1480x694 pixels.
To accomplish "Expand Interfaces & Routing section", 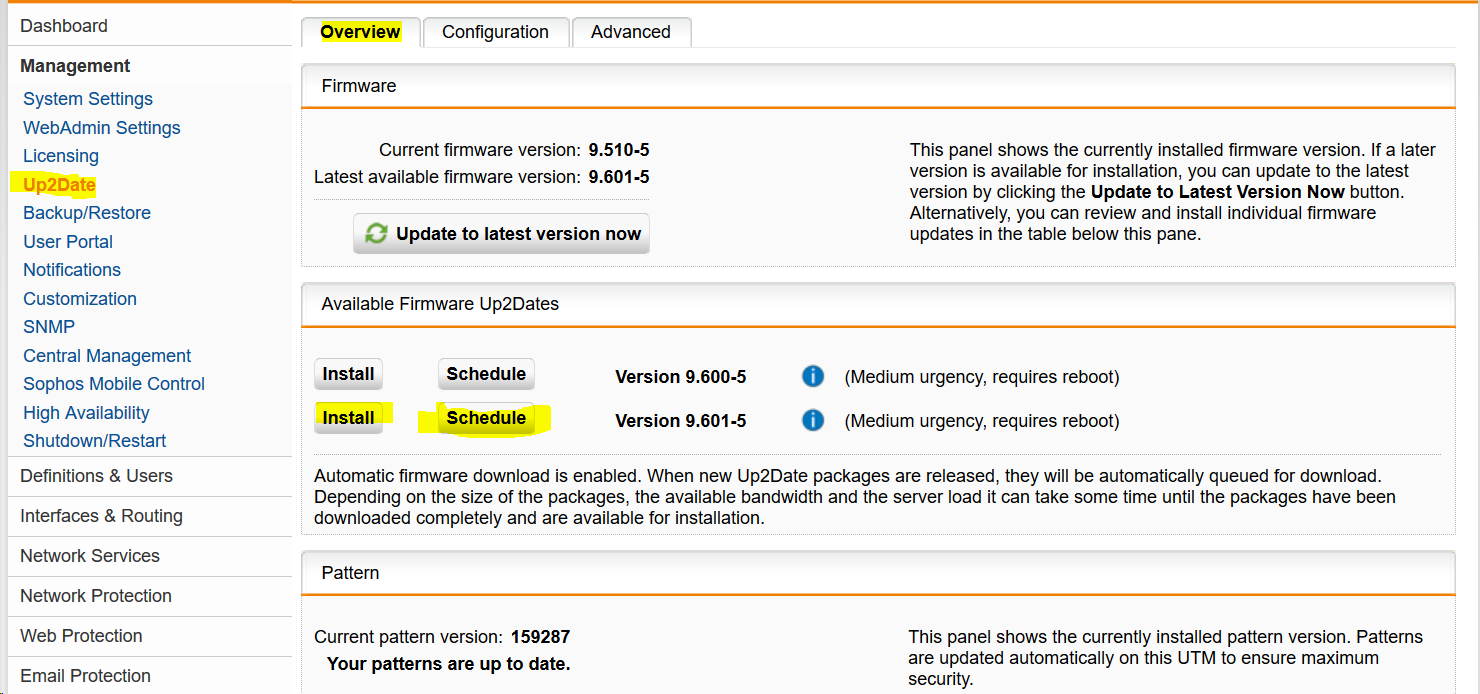I will 101,516.
